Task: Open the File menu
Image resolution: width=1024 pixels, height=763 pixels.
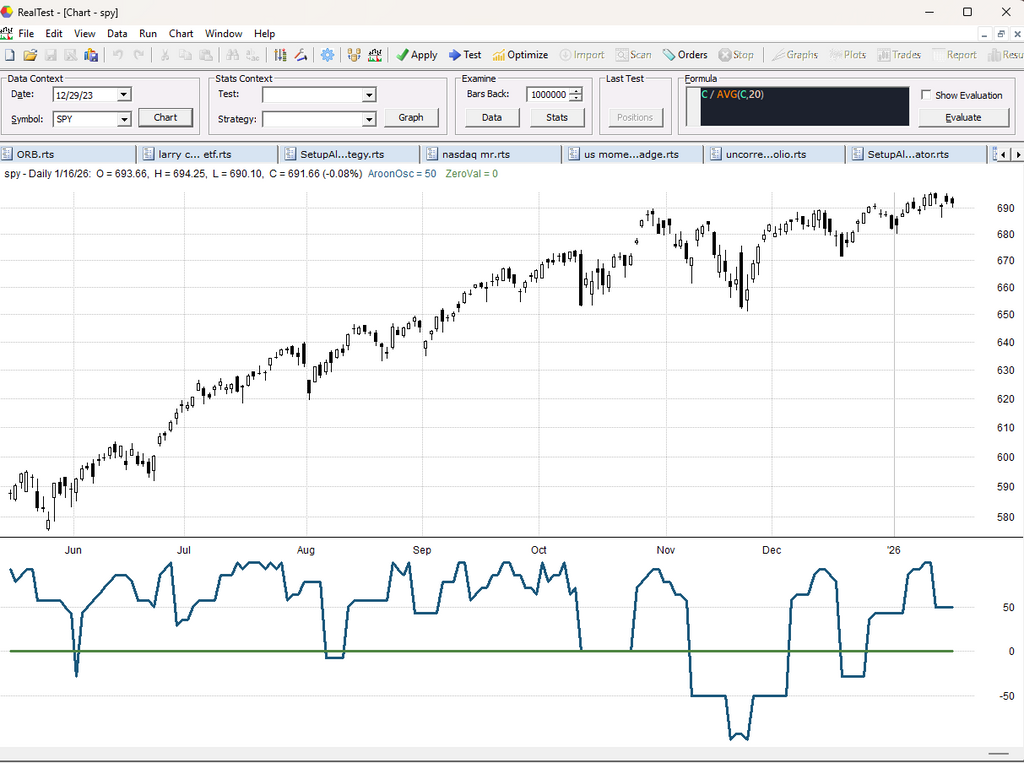Action: click(x=26, y=34)
